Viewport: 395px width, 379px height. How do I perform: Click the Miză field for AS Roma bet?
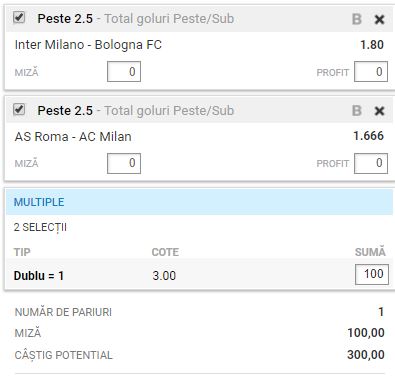(x=124, y=163)
